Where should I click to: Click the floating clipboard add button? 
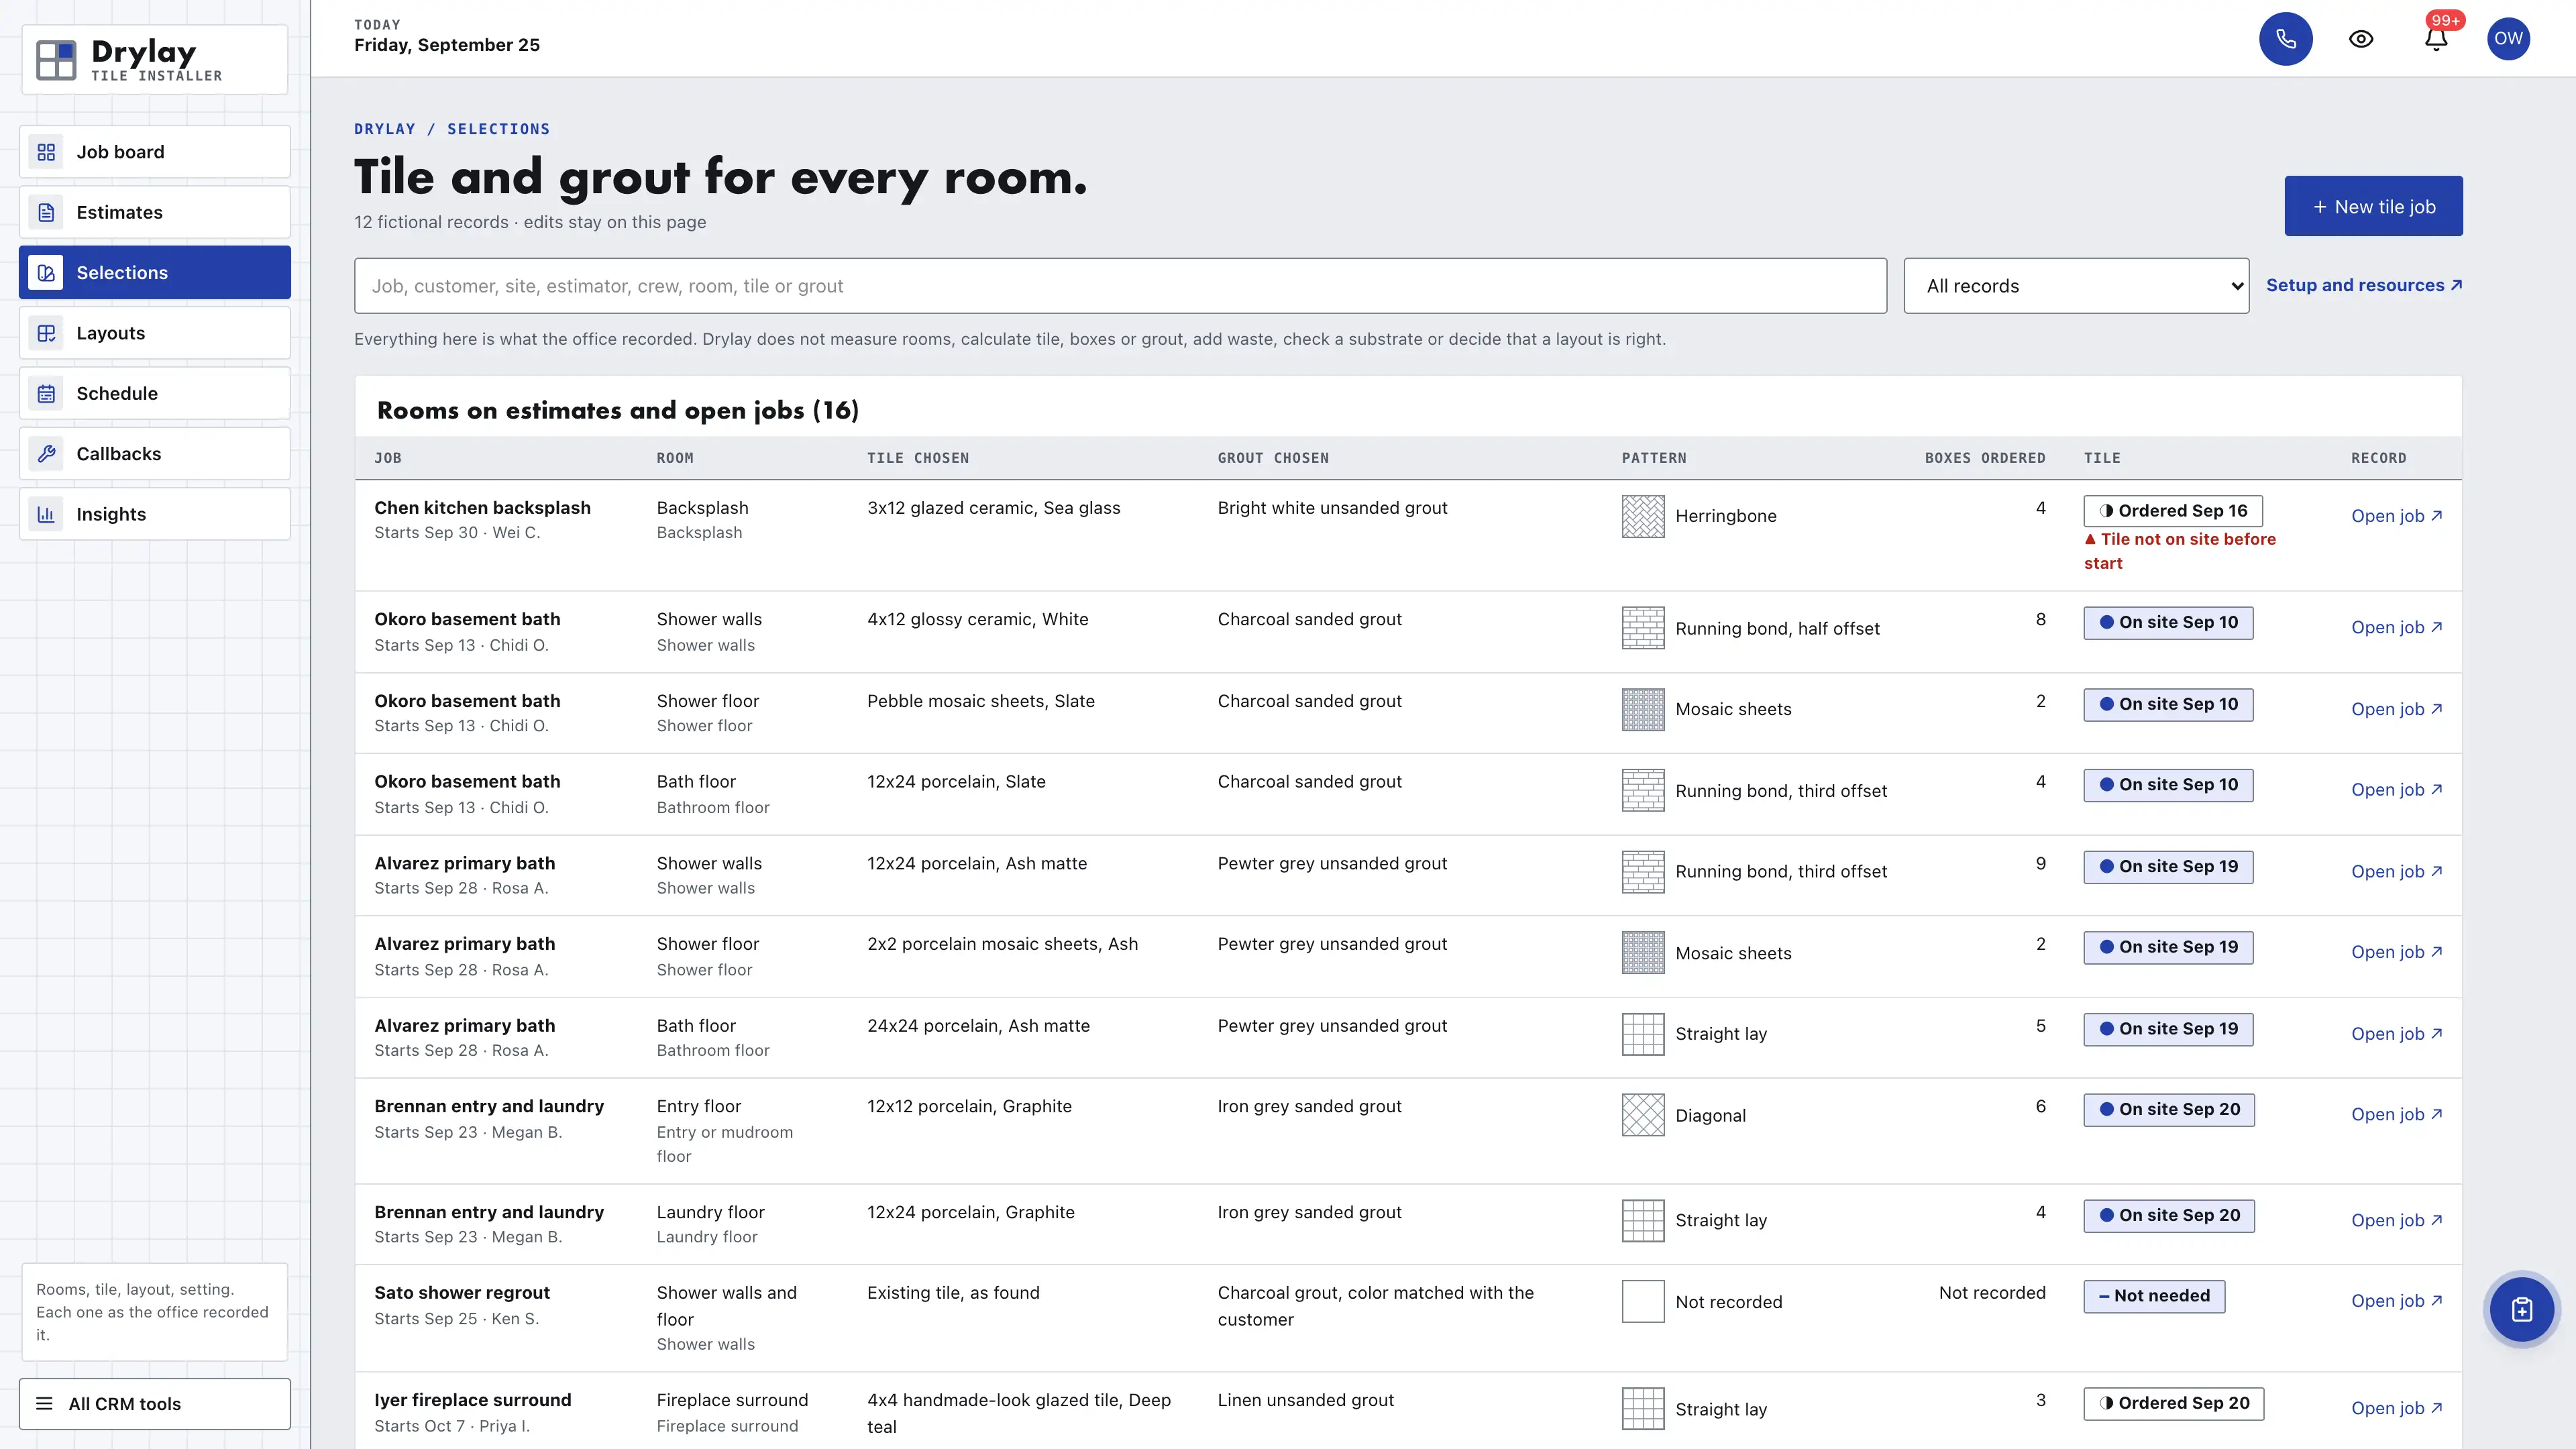click(2521, 1309)
